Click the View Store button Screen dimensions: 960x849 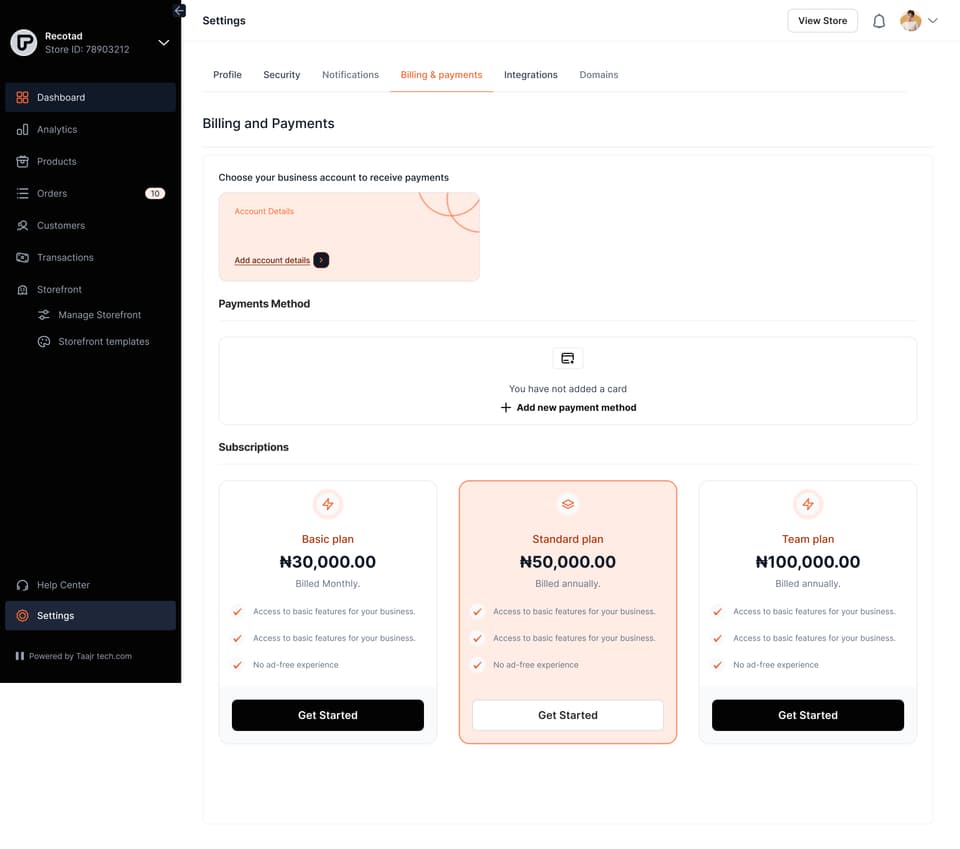(822, 21)
